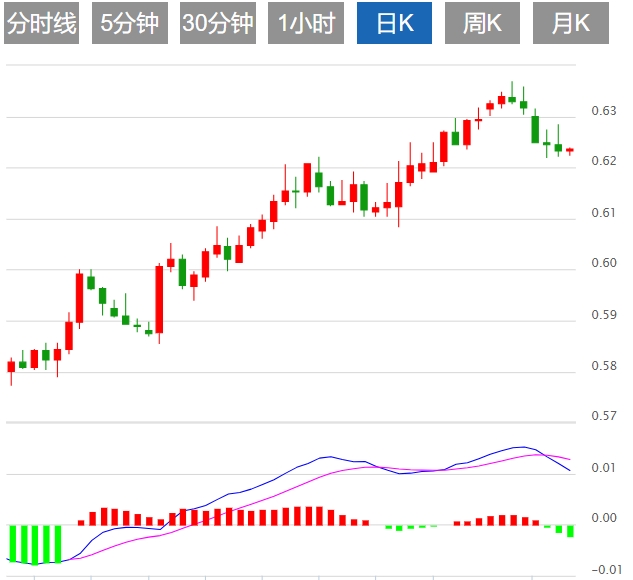Click the 0.01 MACD axis label
Image resolution: width=633 pixels, height=580 pixels.
coord(603,468)
